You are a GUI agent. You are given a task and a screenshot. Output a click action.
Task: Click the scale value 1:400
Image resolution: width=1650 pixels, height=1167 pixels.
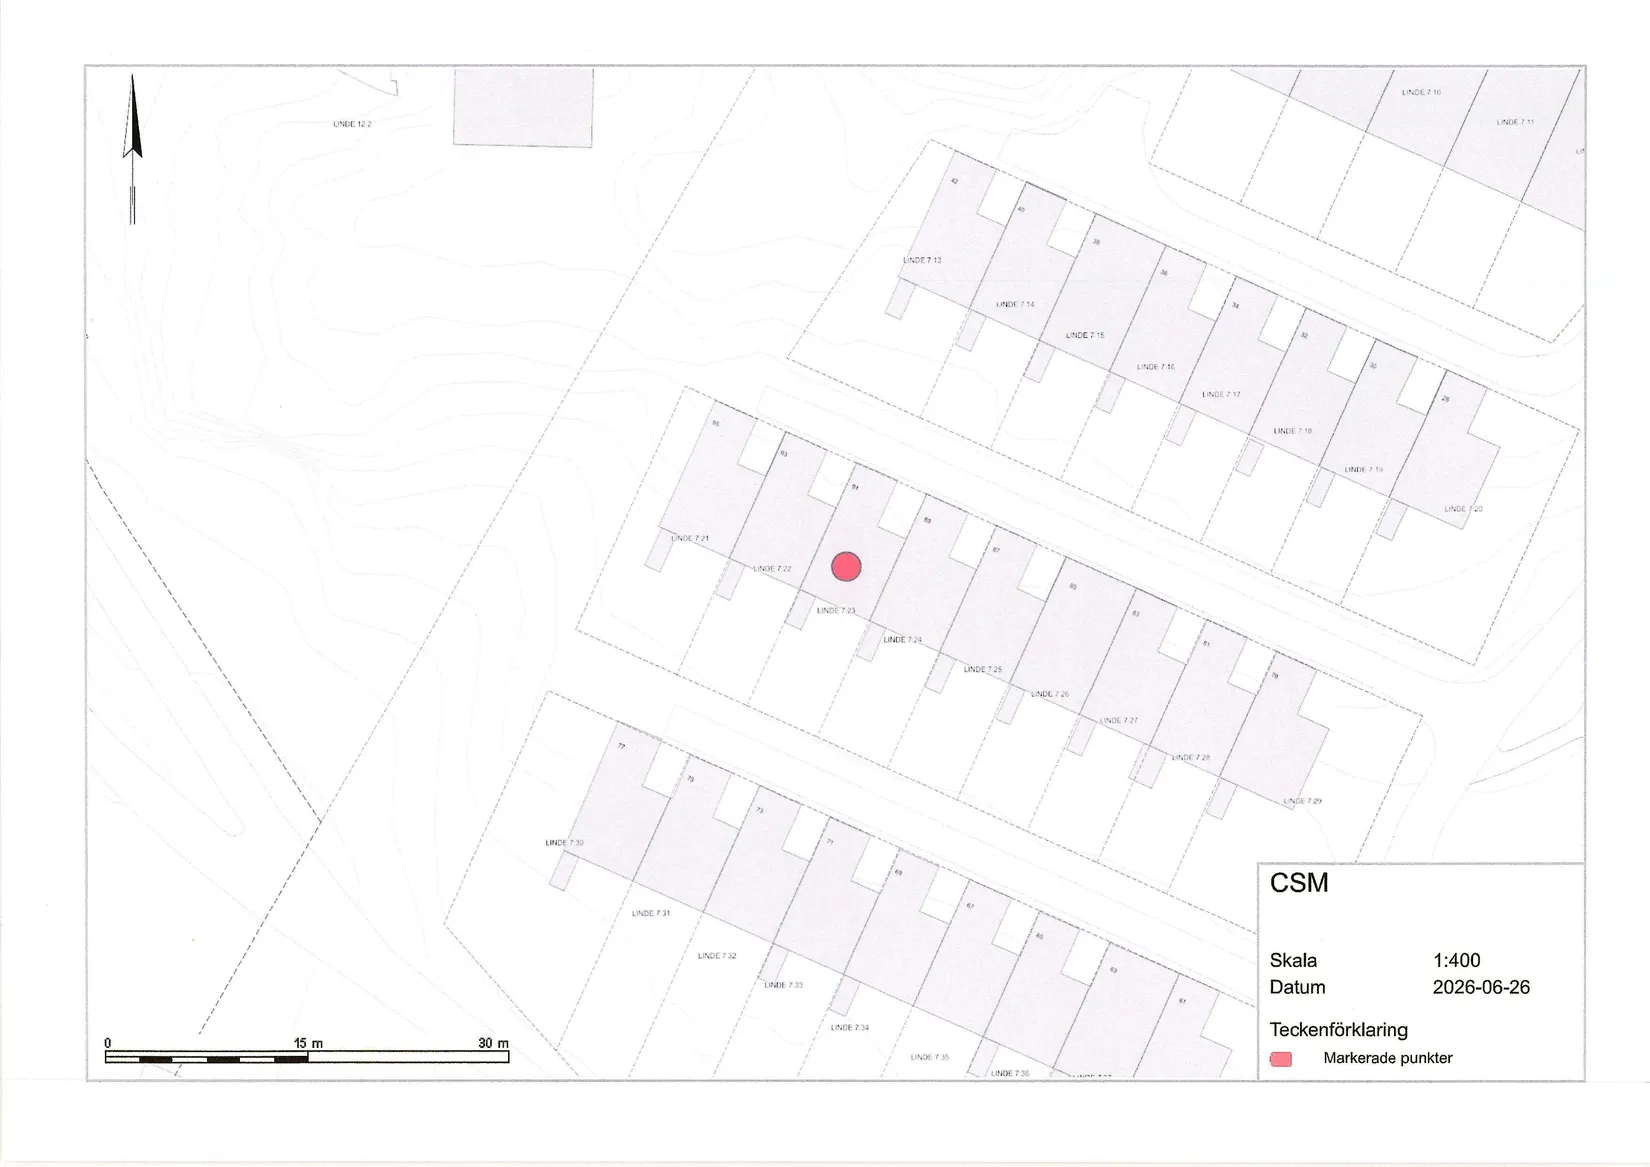pyautogui.click(x=1456, y=960)
